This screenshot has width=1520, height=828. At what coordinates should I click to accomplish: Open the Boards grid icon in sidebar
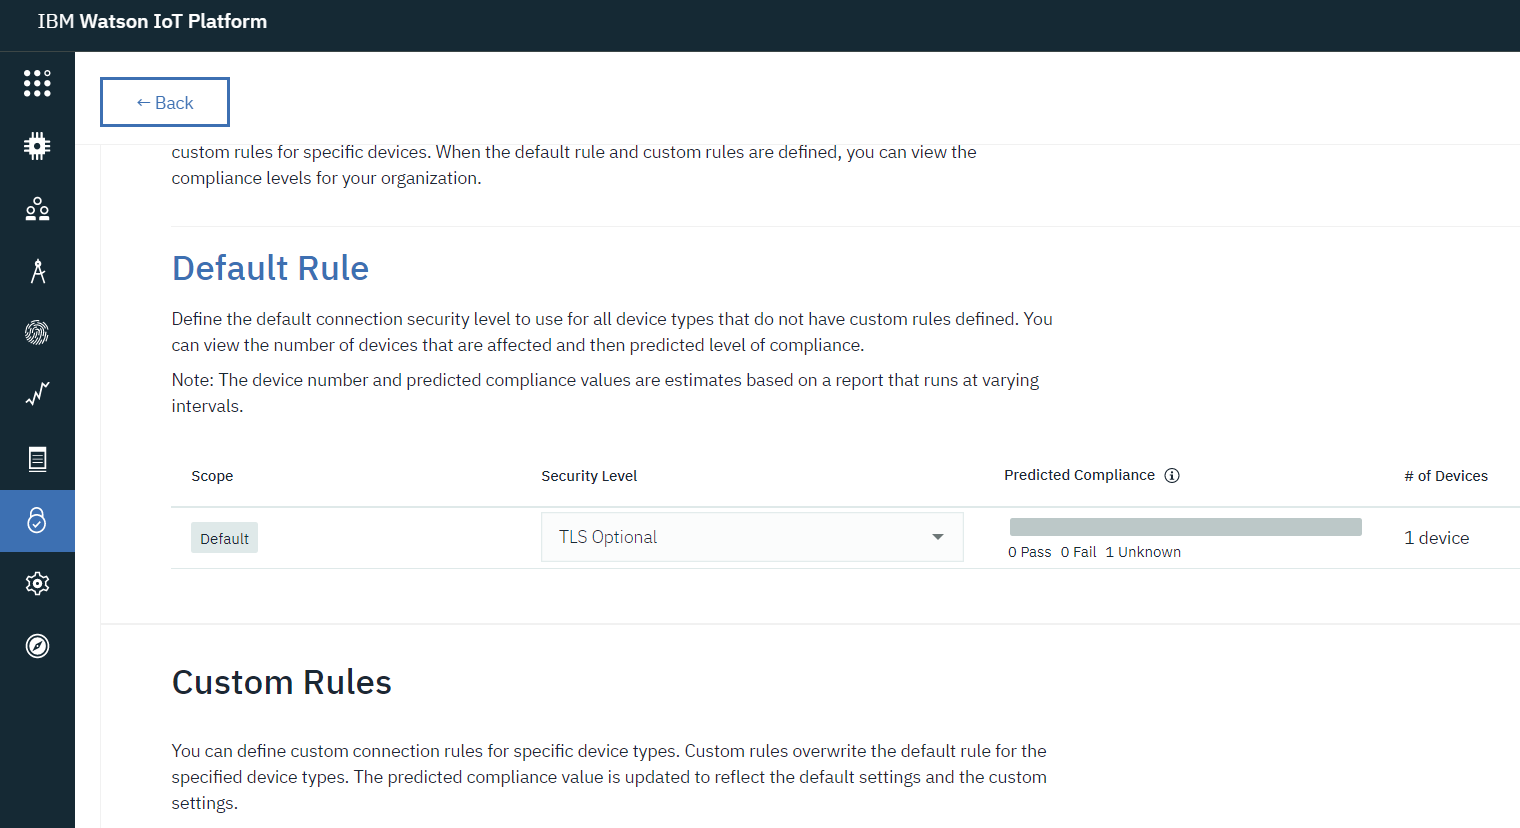pos(37,83)
